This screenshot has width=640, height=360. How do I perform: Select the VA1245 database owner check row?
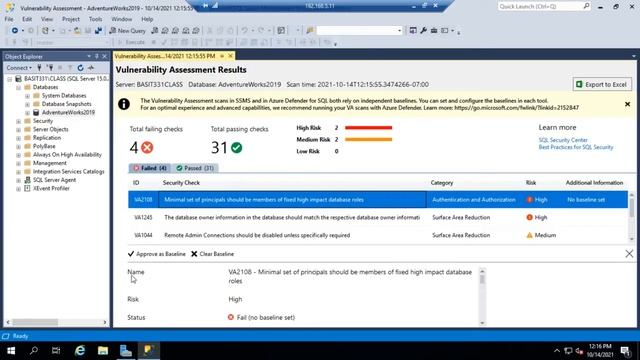coord(378,218)
